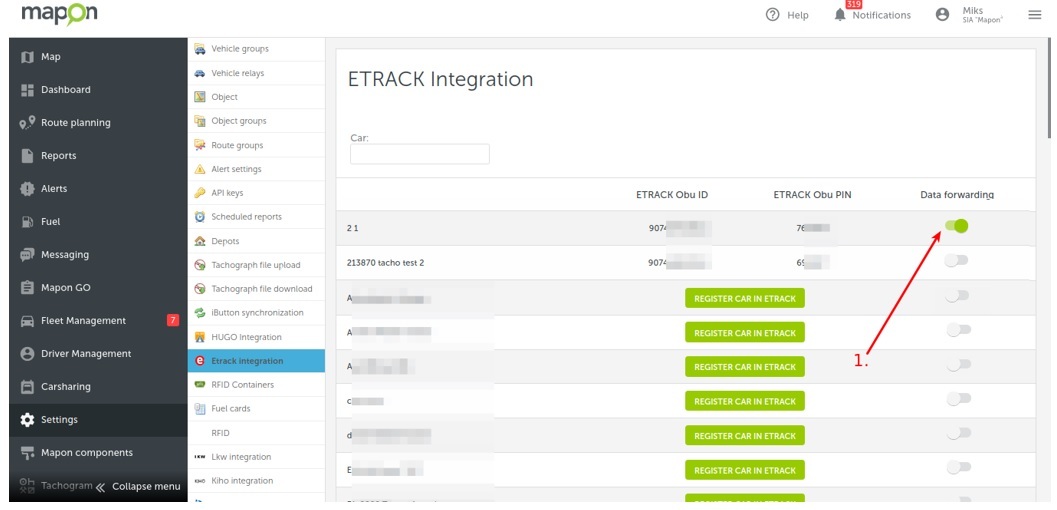Screen dimensions: 1057x510
Task: Click the Mapon logo
Action: pyautogui.click(x=59, y=15)
